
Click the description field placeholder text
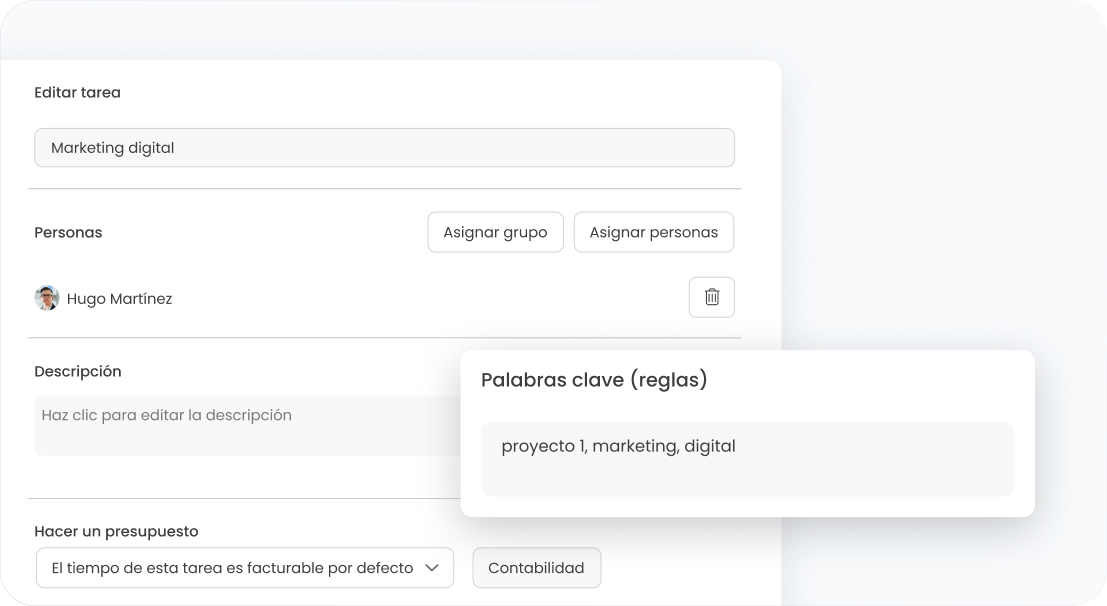[x=167, y=415]
